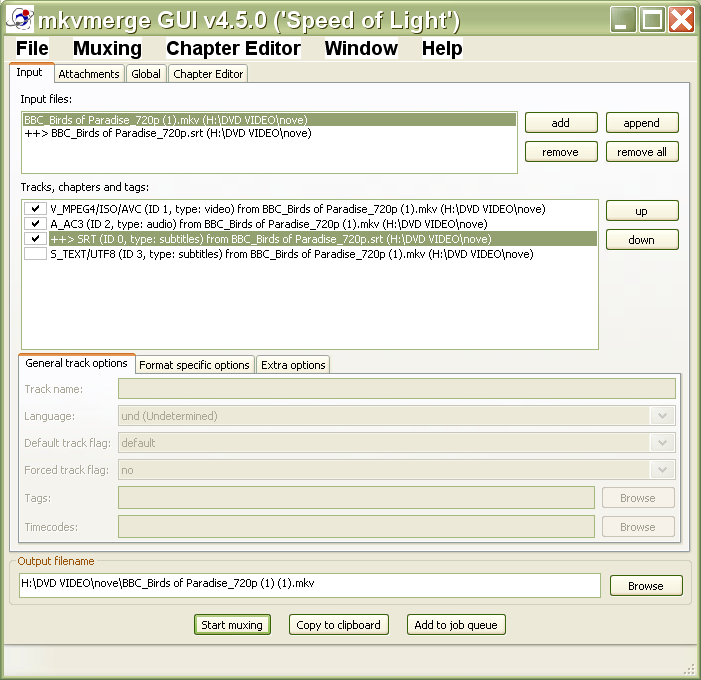Switch to General track options tab
Image resolution: width=701 pixels, height=680 pixels.
(x=76, y=363)
